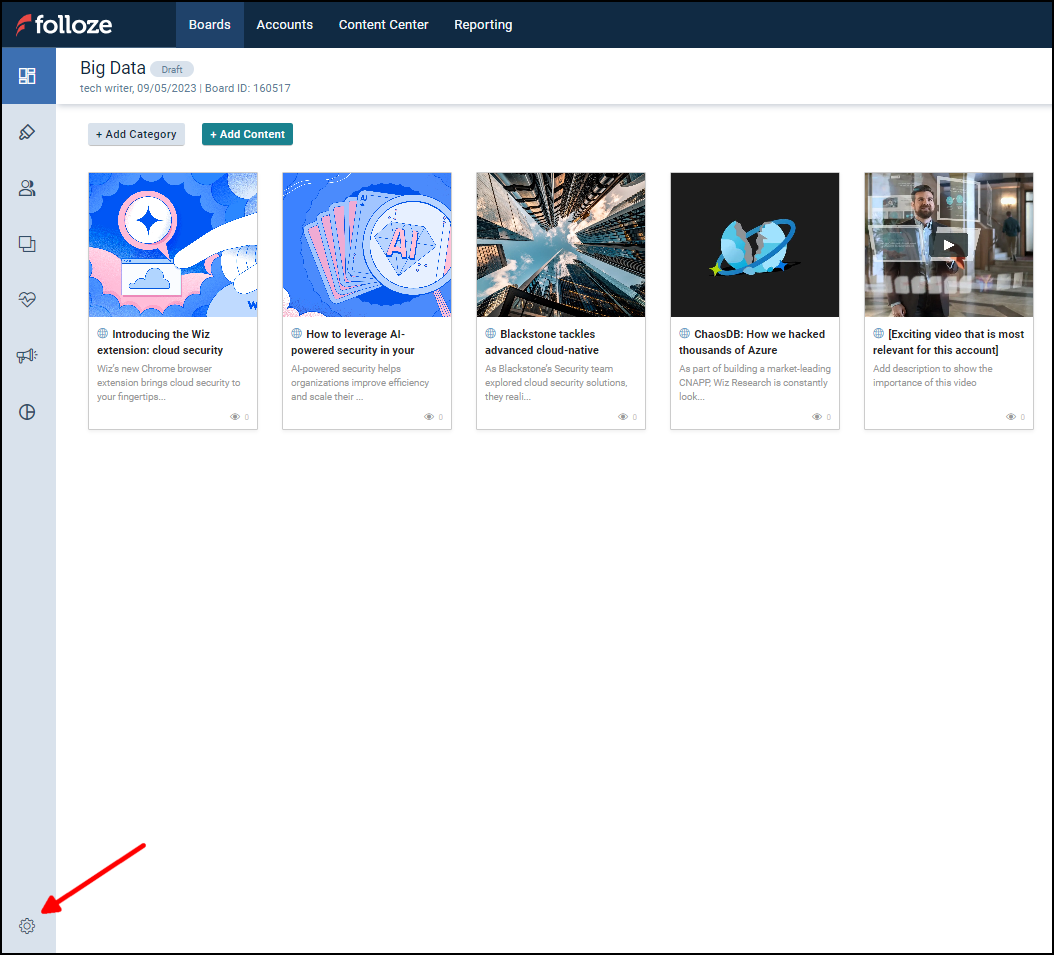Viewport: 1054px width, 955px height.
Task: Open the Reporting tab
Action: pos(483,25)
